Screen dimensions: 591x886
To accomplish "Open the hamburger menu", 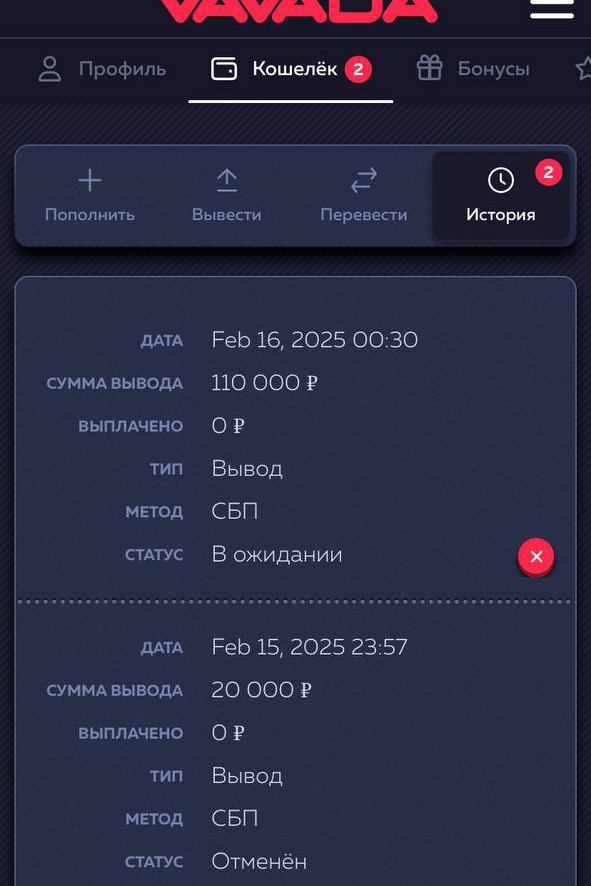I will pos(551,8).
